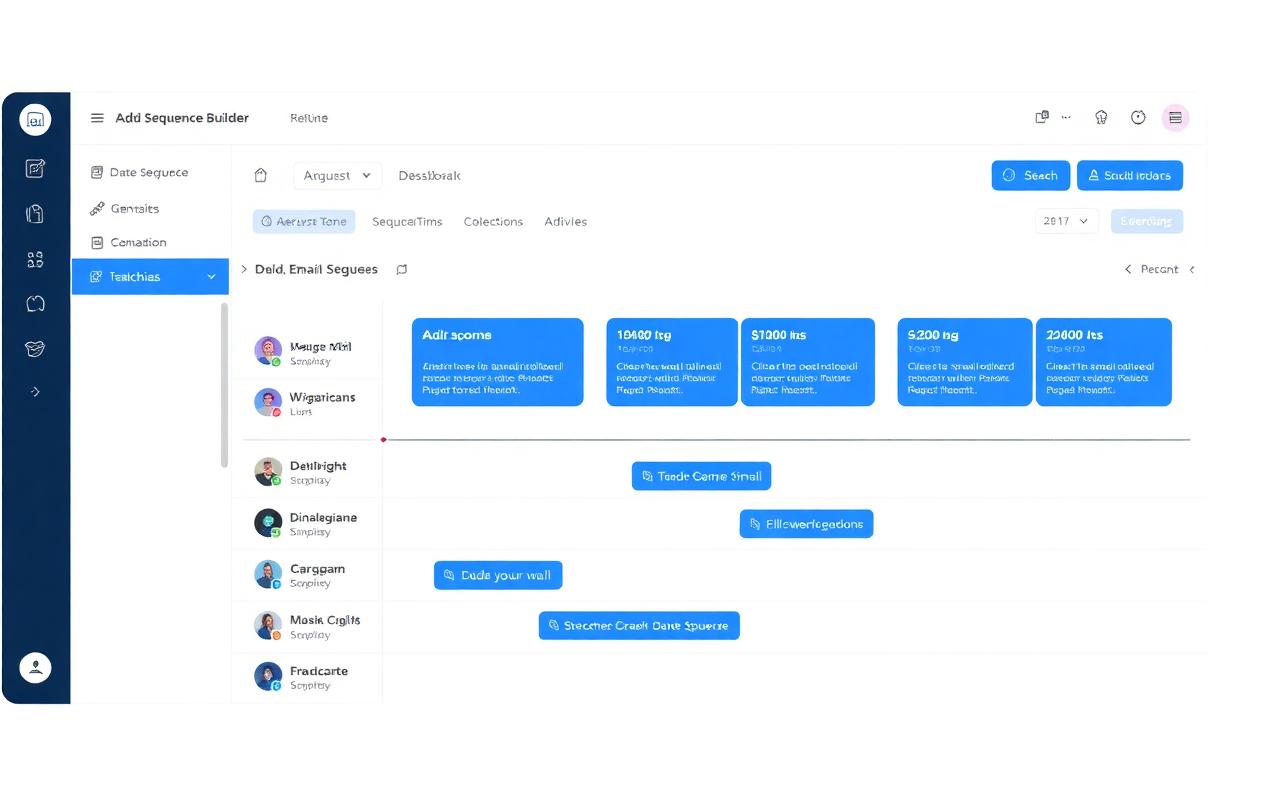Open the Reflune tab in top bar

coord(309,118)
